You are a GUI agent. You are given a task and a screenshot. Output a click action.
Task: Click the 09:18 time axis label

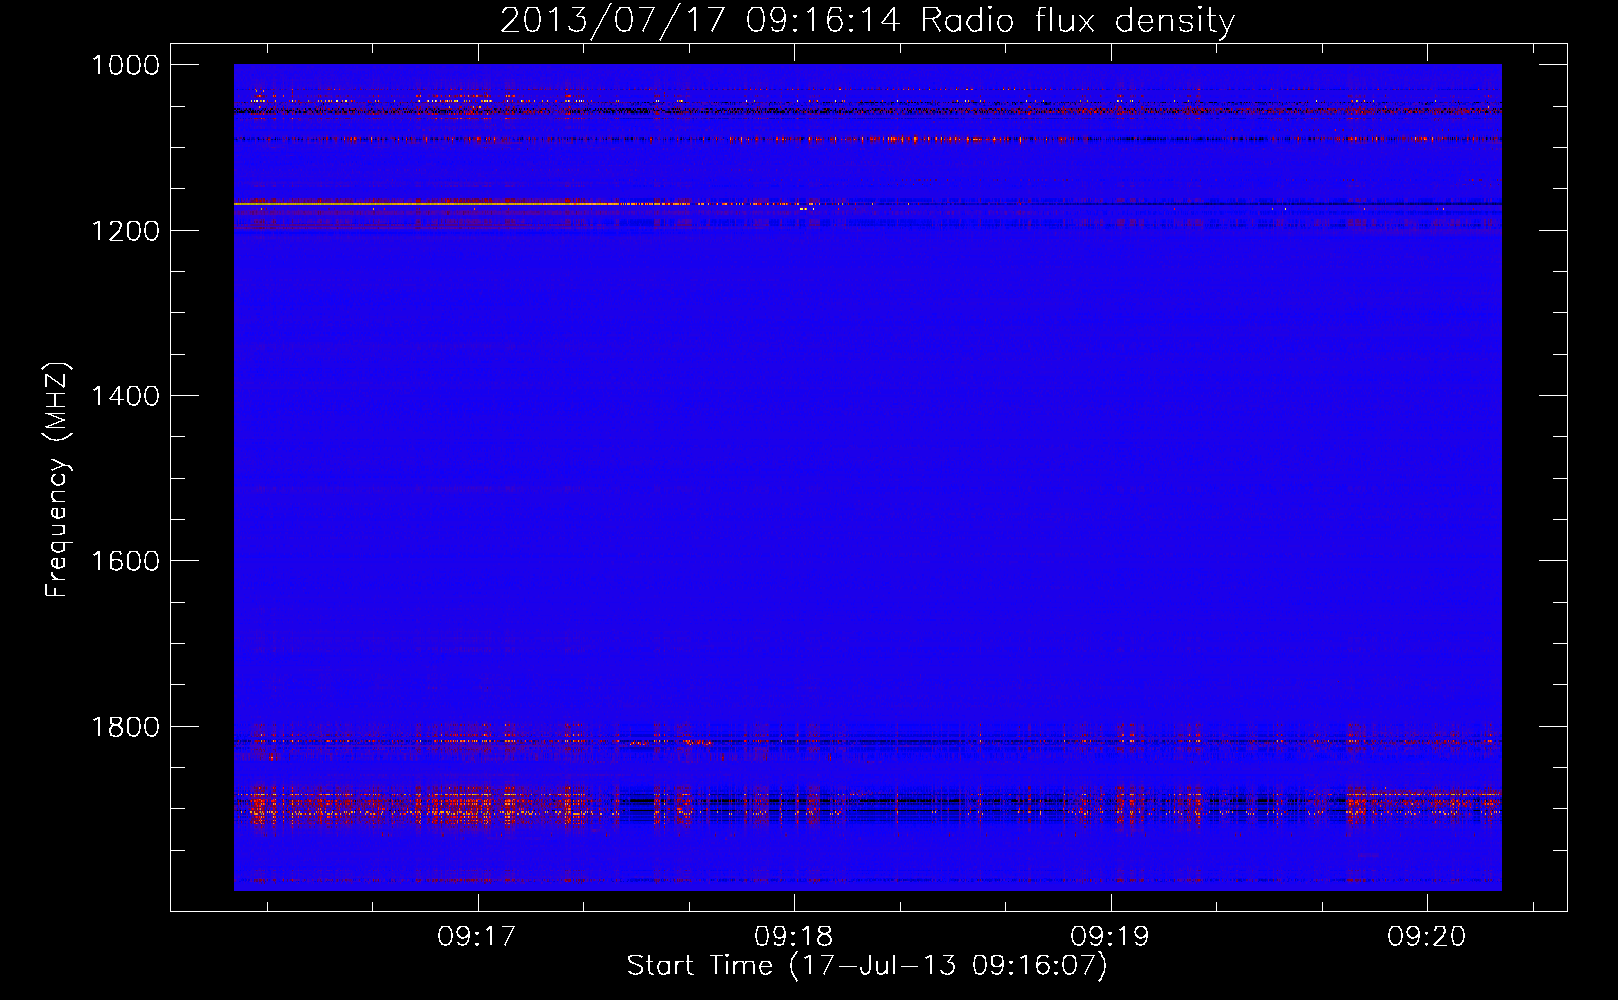click(794, 936)
